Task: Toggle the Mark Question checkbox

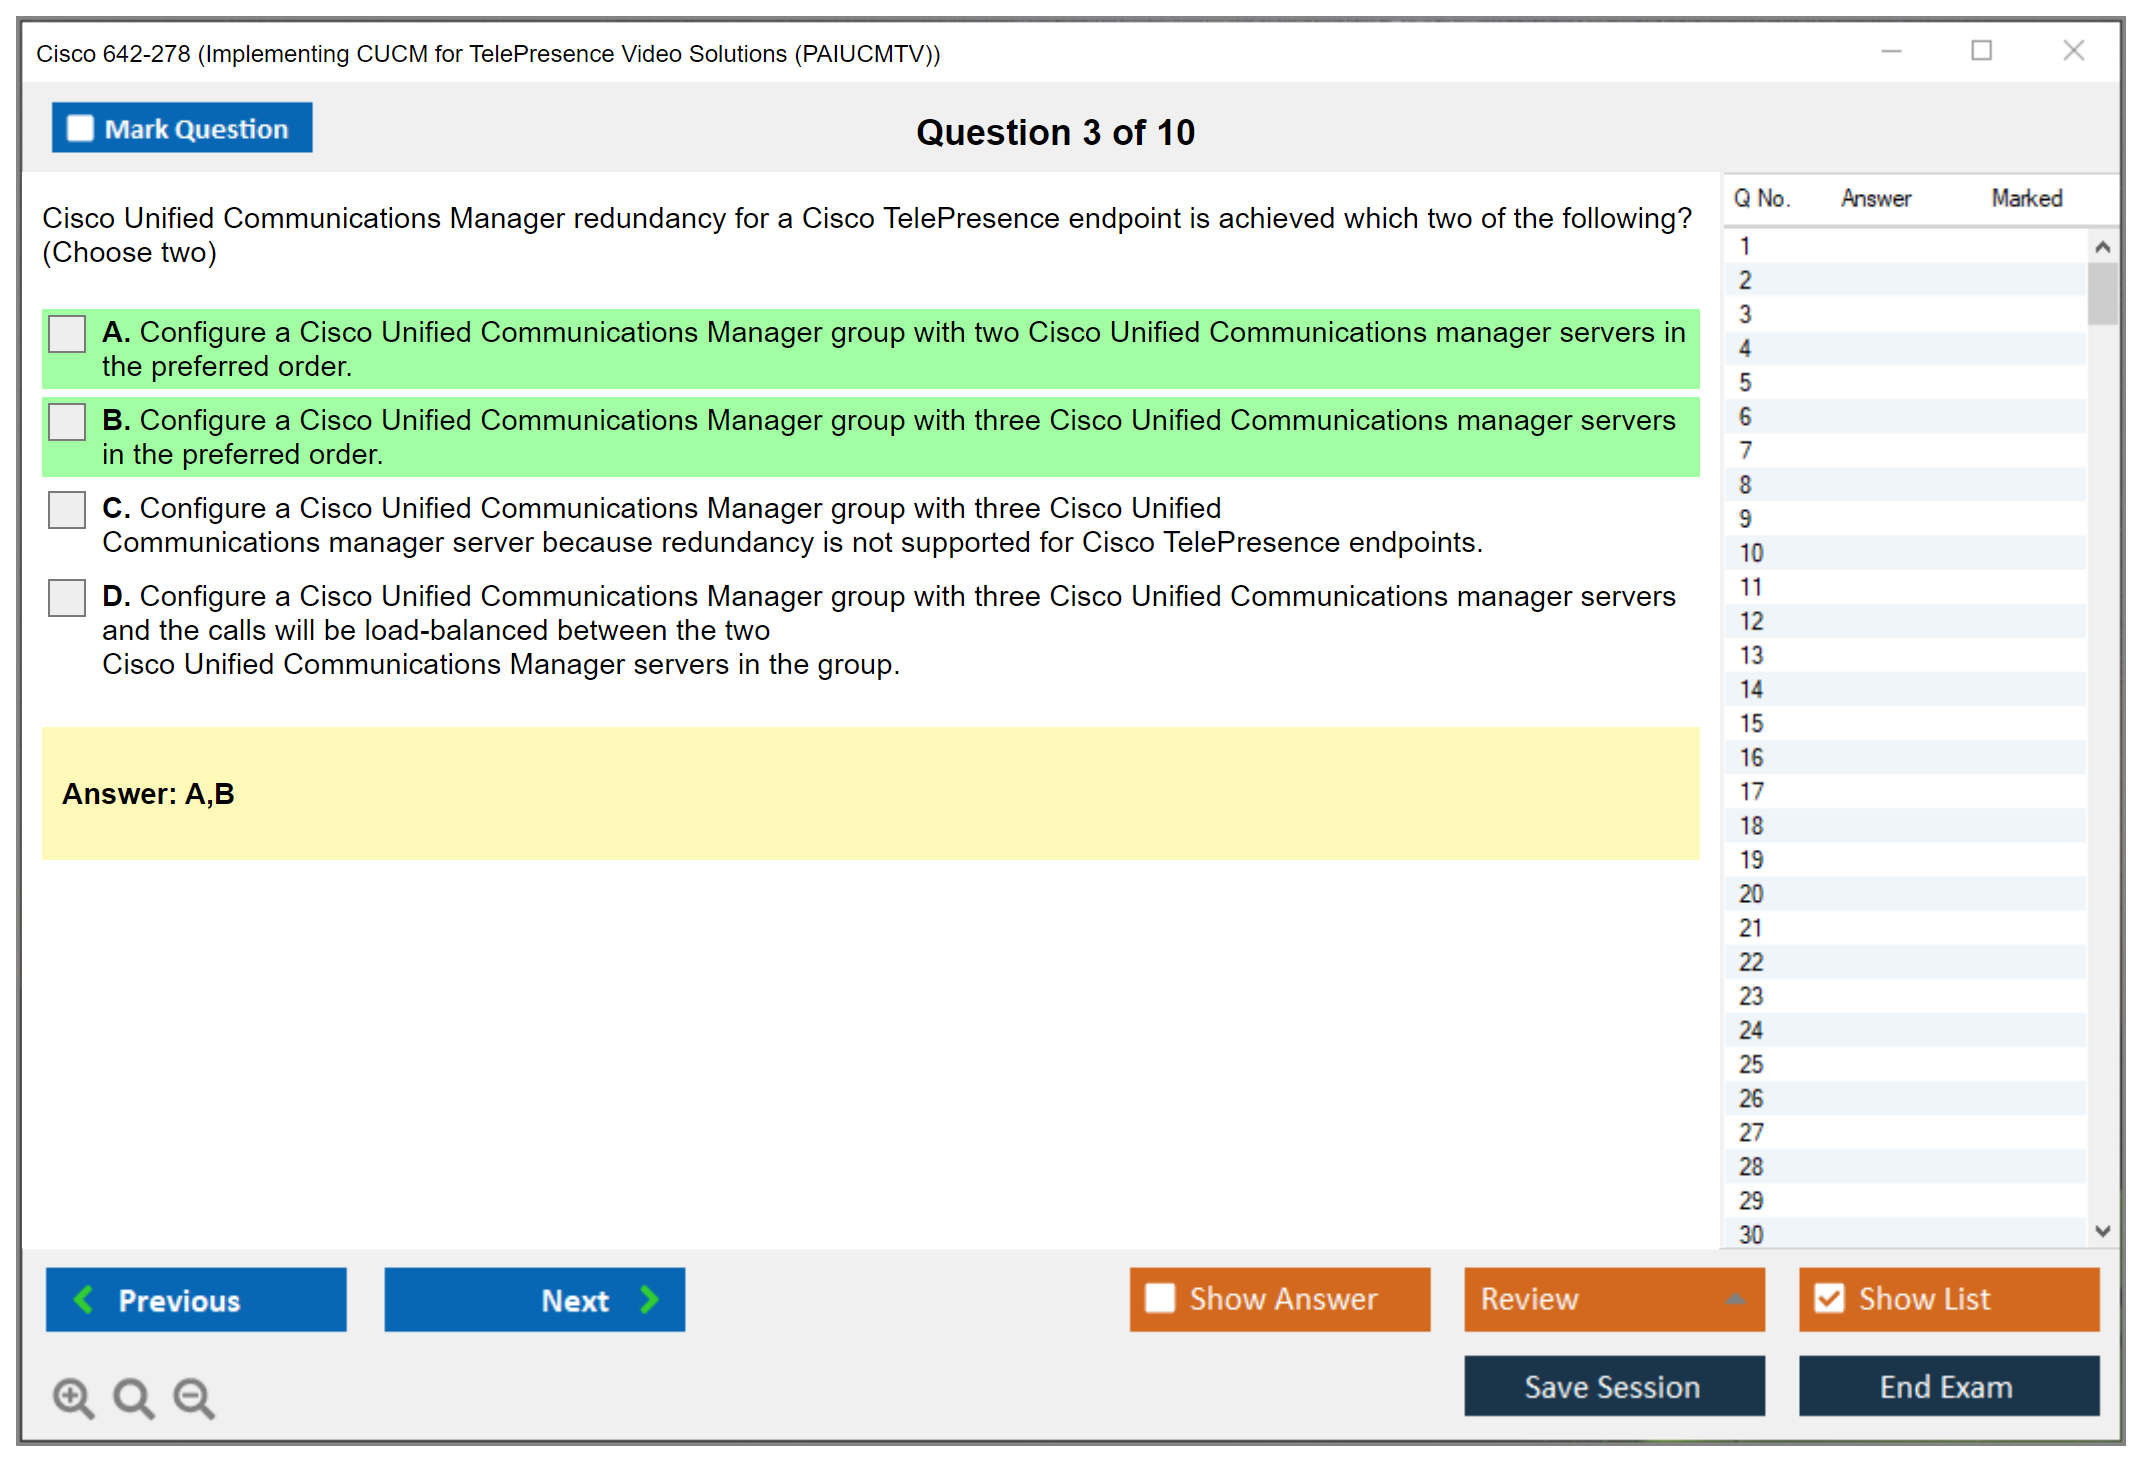Action: (80, 129)
